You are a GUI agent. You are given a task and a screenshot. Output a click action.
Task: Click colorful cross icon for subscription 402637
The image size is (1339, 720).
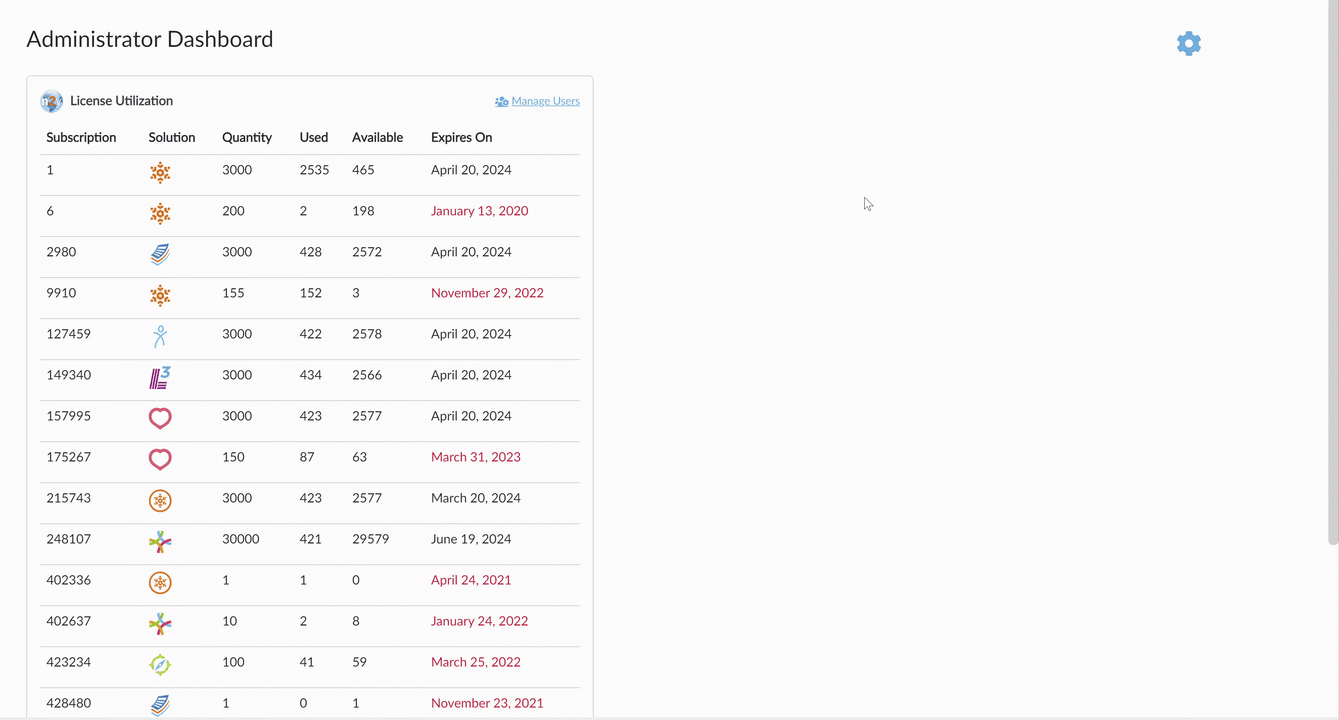pyautogui.click(x=160, y=623)
